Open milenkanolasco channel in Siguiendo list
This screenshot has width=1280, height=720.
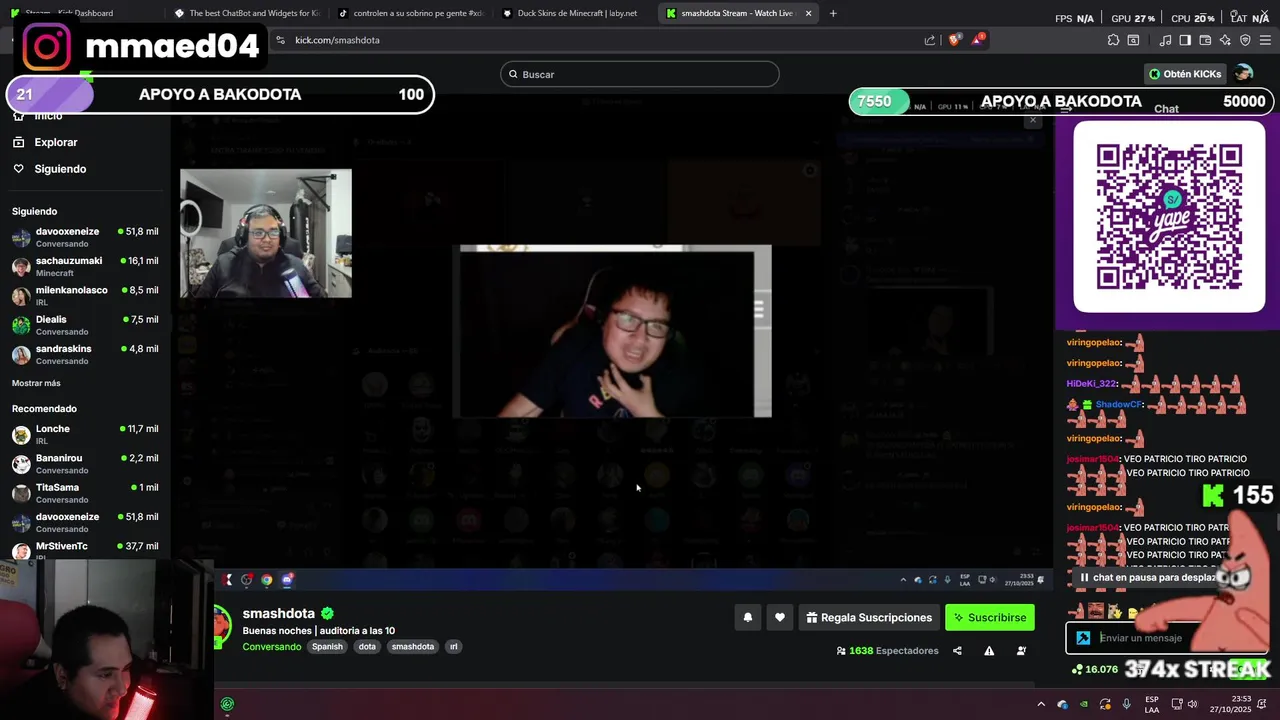pos(85,296)
